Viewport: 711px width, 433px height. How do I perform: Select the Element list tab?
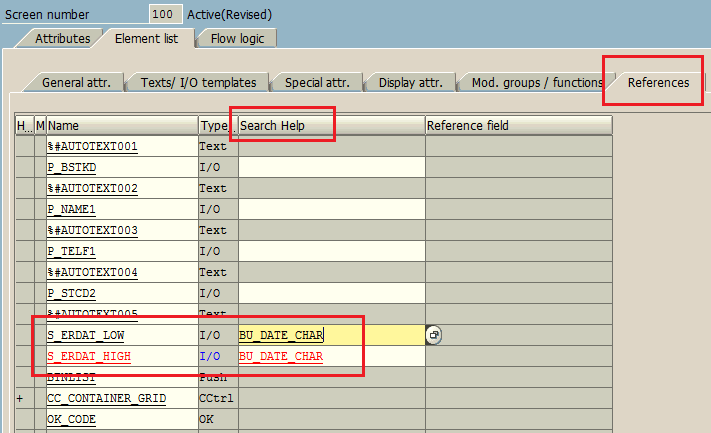point(146,39)
